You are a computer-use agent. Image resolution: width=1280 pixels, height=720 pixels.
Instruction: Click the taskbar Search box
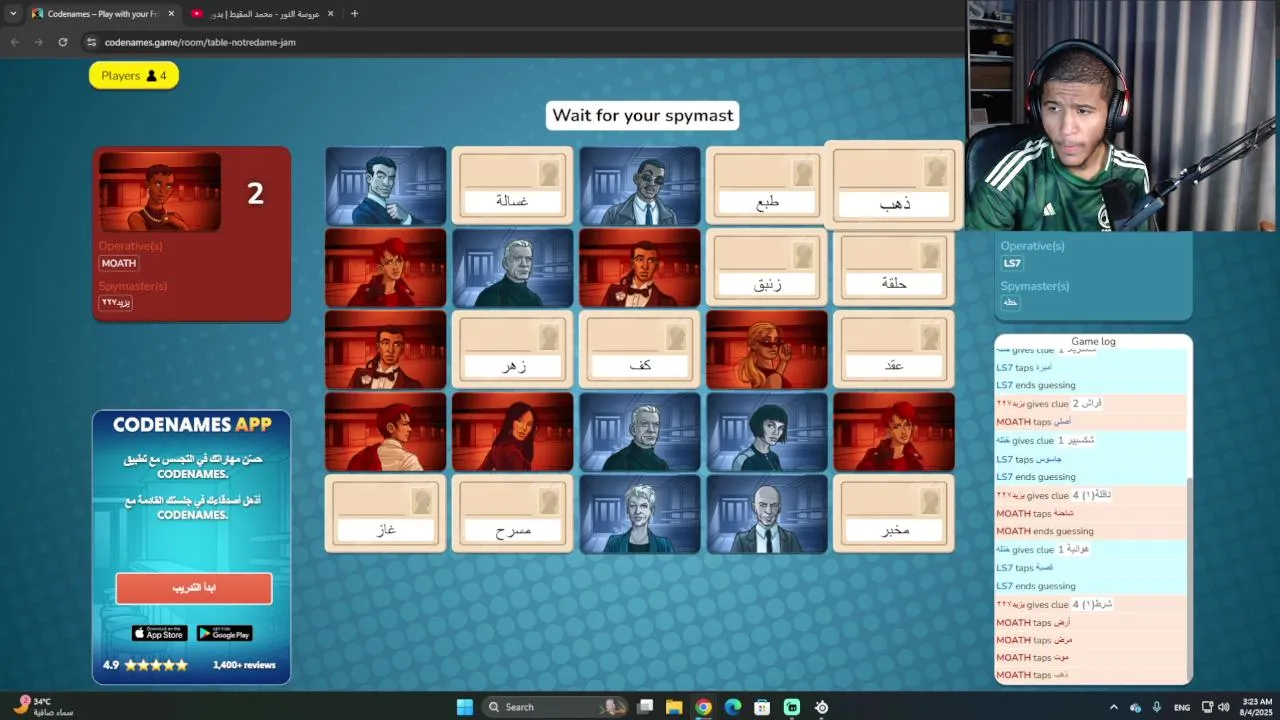[555, 707]
